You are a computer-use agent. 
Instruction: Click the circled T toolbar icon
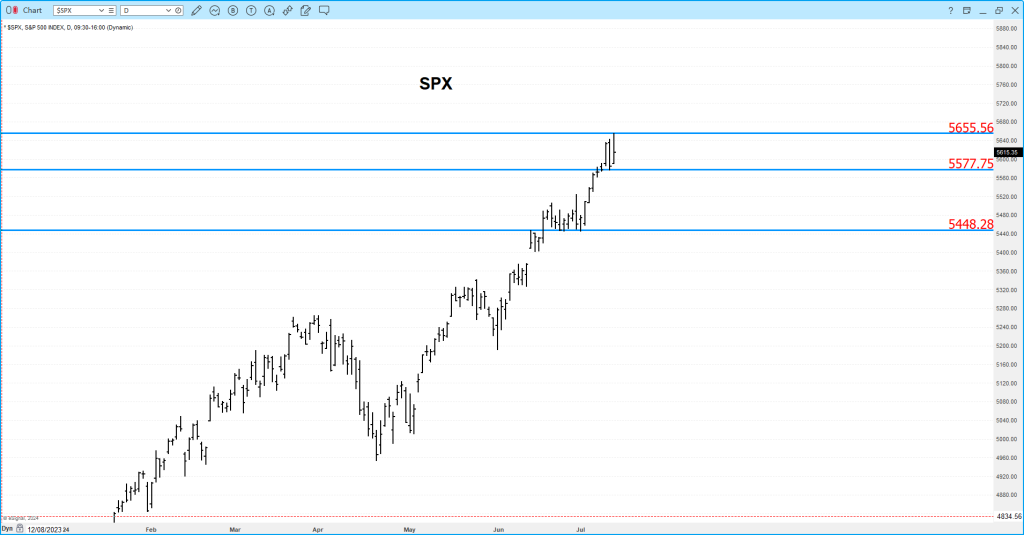pyautogui.click(x=251, y=10)
